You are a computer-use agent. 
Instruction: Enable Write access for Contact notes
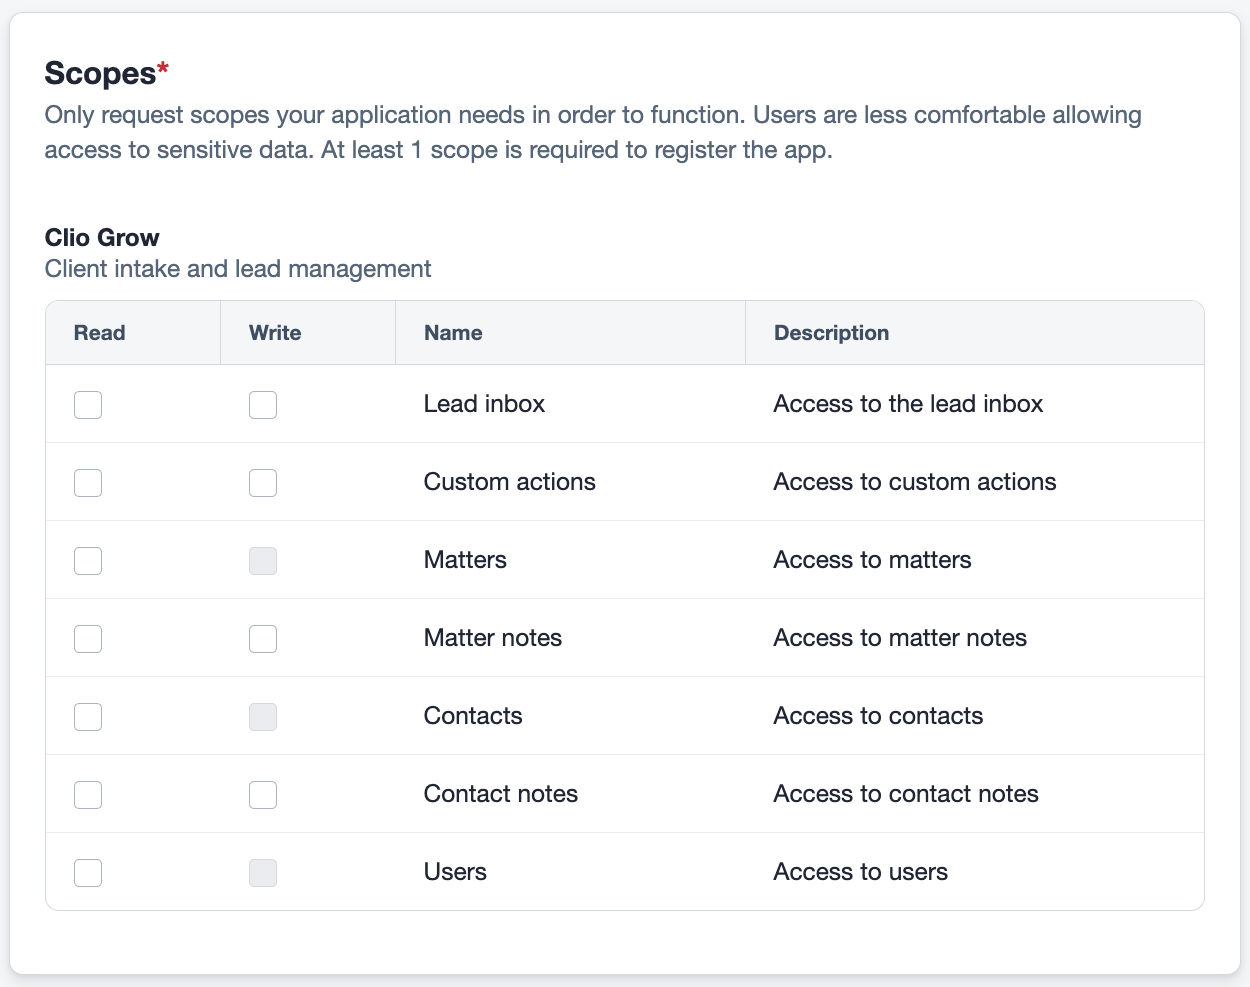(262, 794)
